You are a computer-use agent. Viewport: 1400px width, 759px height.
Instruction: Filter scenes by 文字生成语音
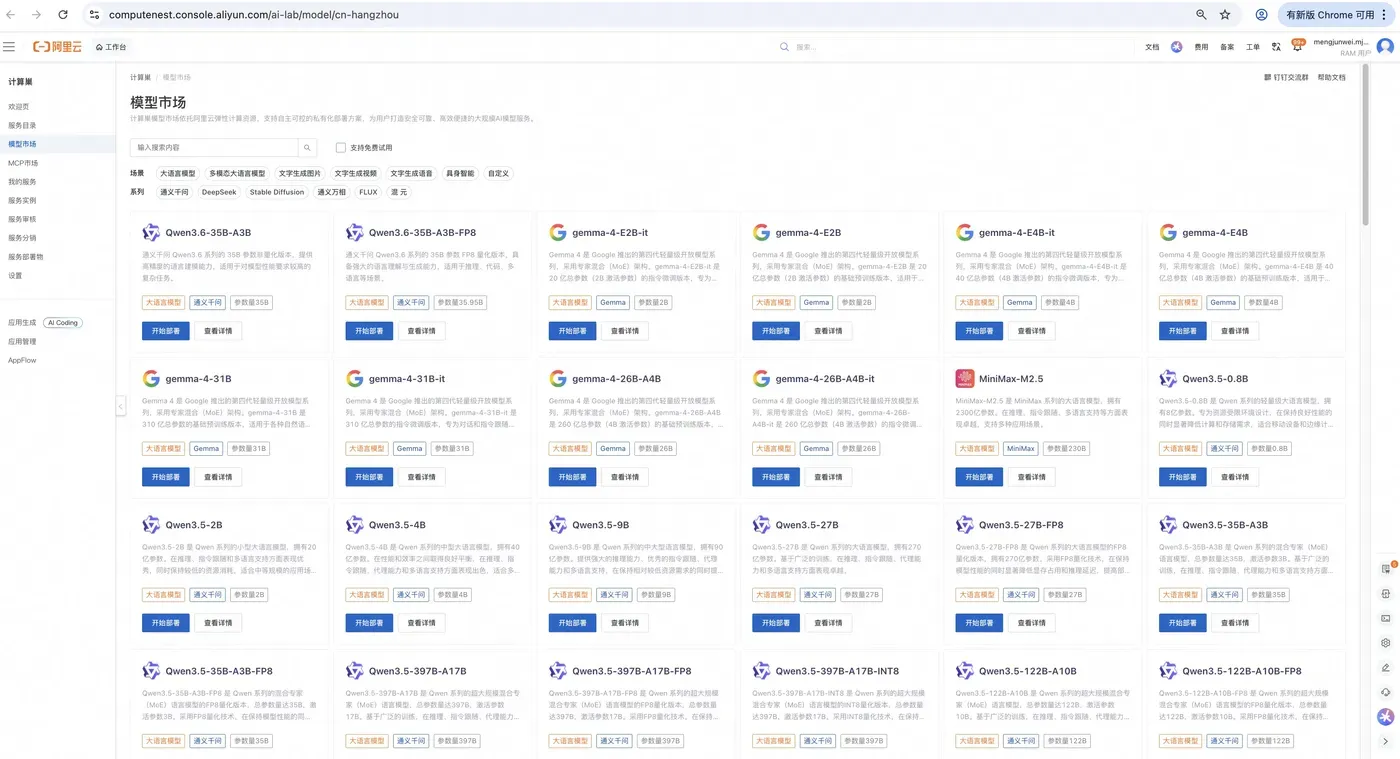coord(412,173)
